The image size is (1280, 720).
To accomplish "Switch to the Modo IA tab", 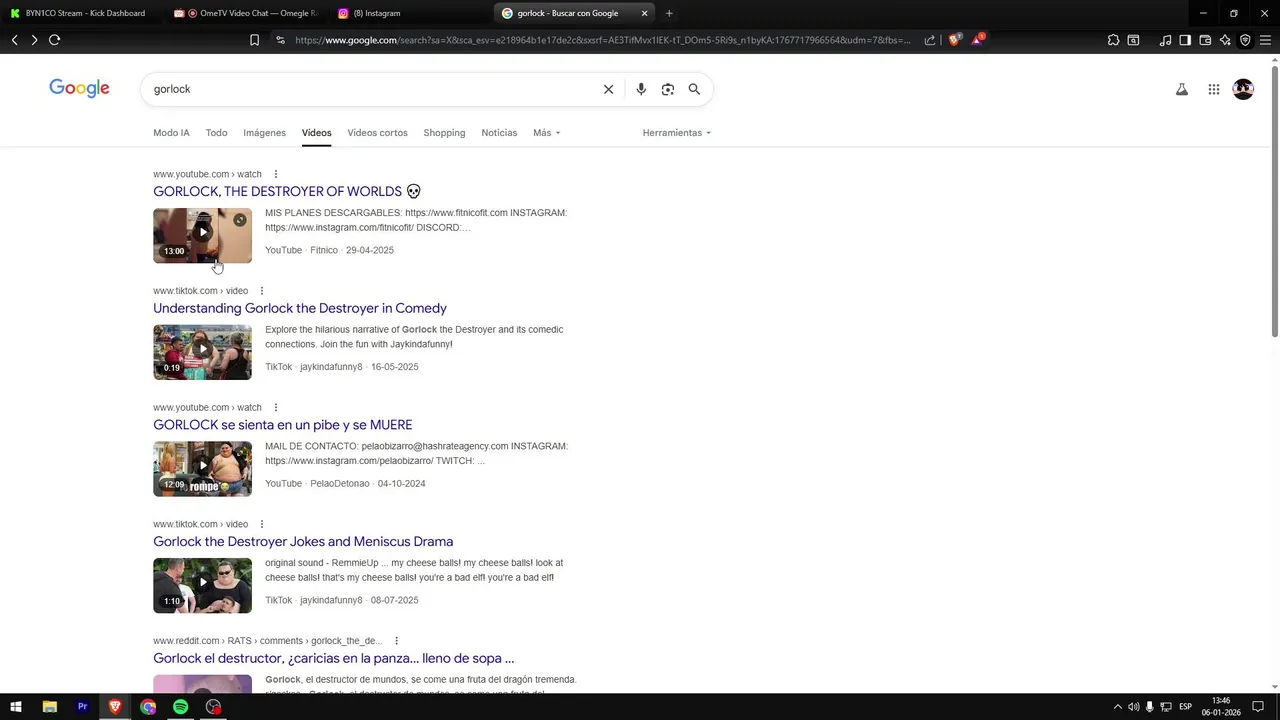I will [171, 133].
